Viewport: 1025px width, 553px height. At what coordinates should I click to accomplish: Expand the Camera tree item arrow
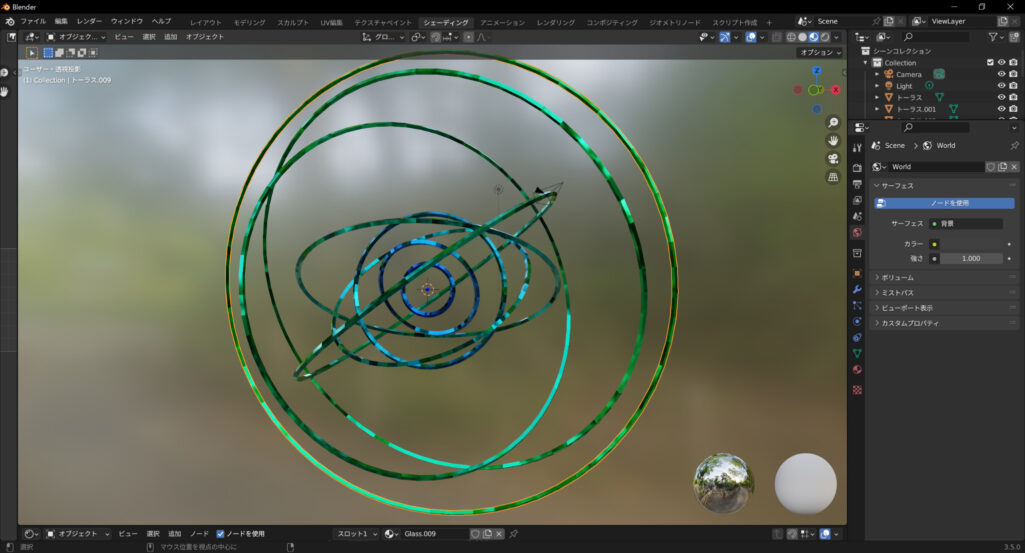877,75
